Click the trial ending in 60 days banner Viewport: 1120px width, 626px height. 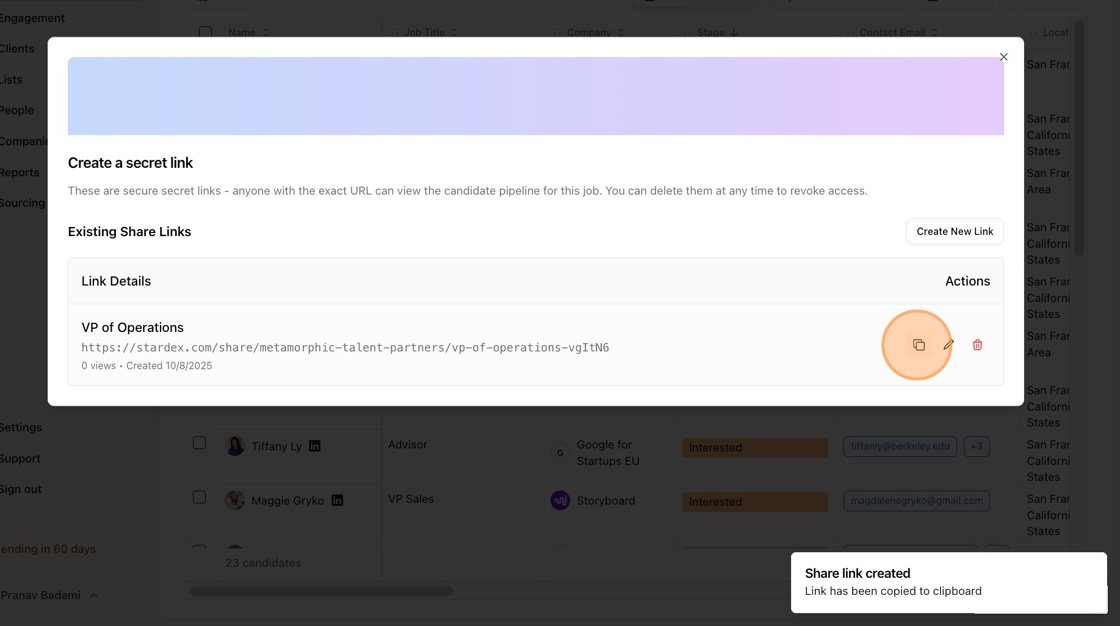tap(71, 549)
